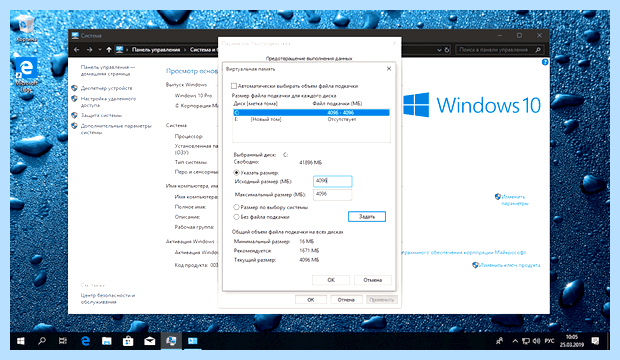This screenshot has height=360, width=620.
Task: Click 'Отмена' in Performance Options dialog
Action: click(x=346, y=300)
